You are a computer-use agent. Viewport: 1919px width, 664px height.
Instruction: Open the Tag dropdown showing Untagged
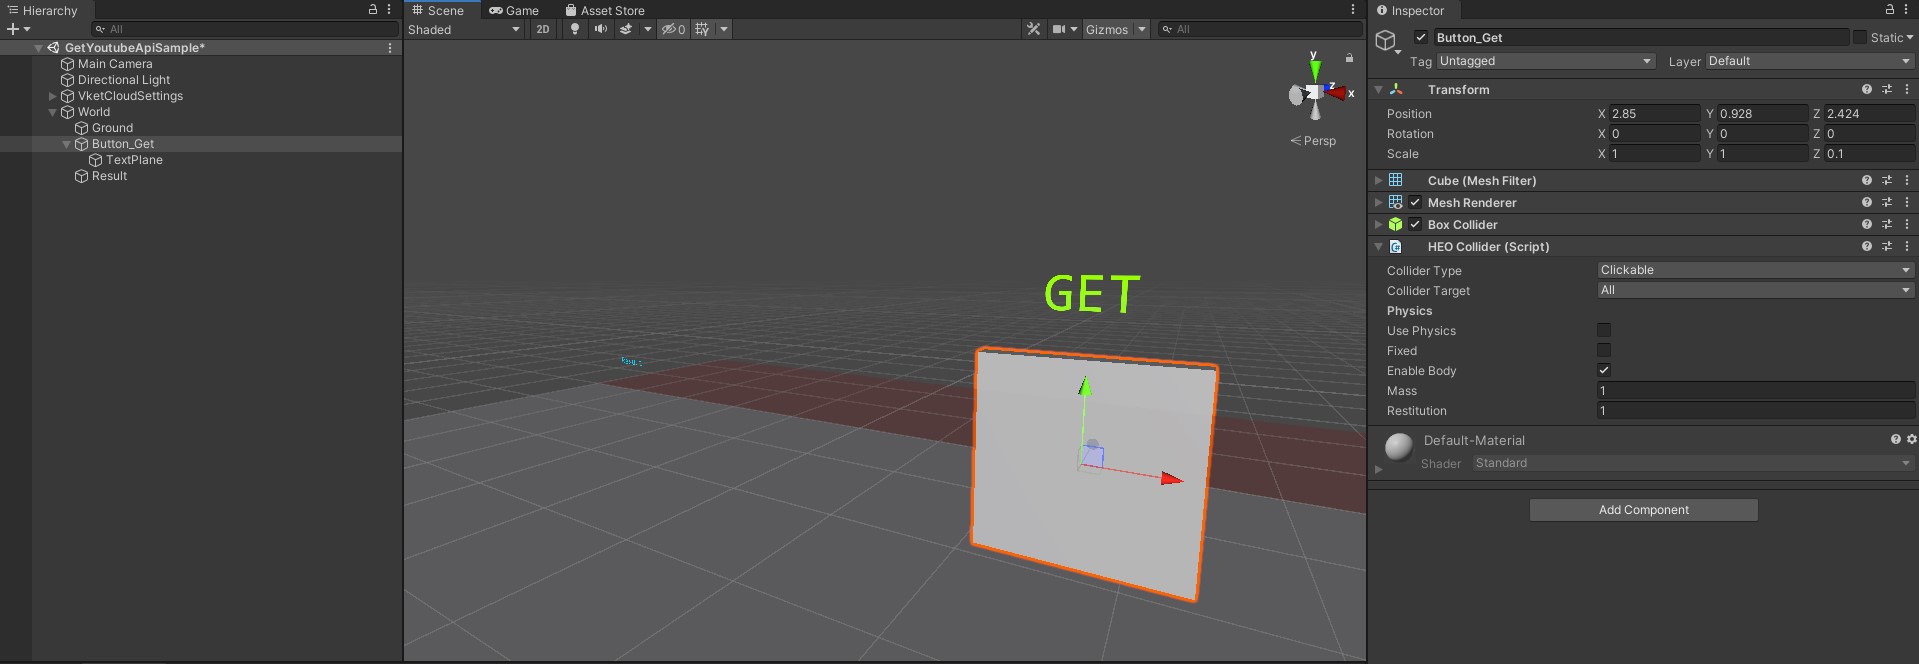point(1544,61)
